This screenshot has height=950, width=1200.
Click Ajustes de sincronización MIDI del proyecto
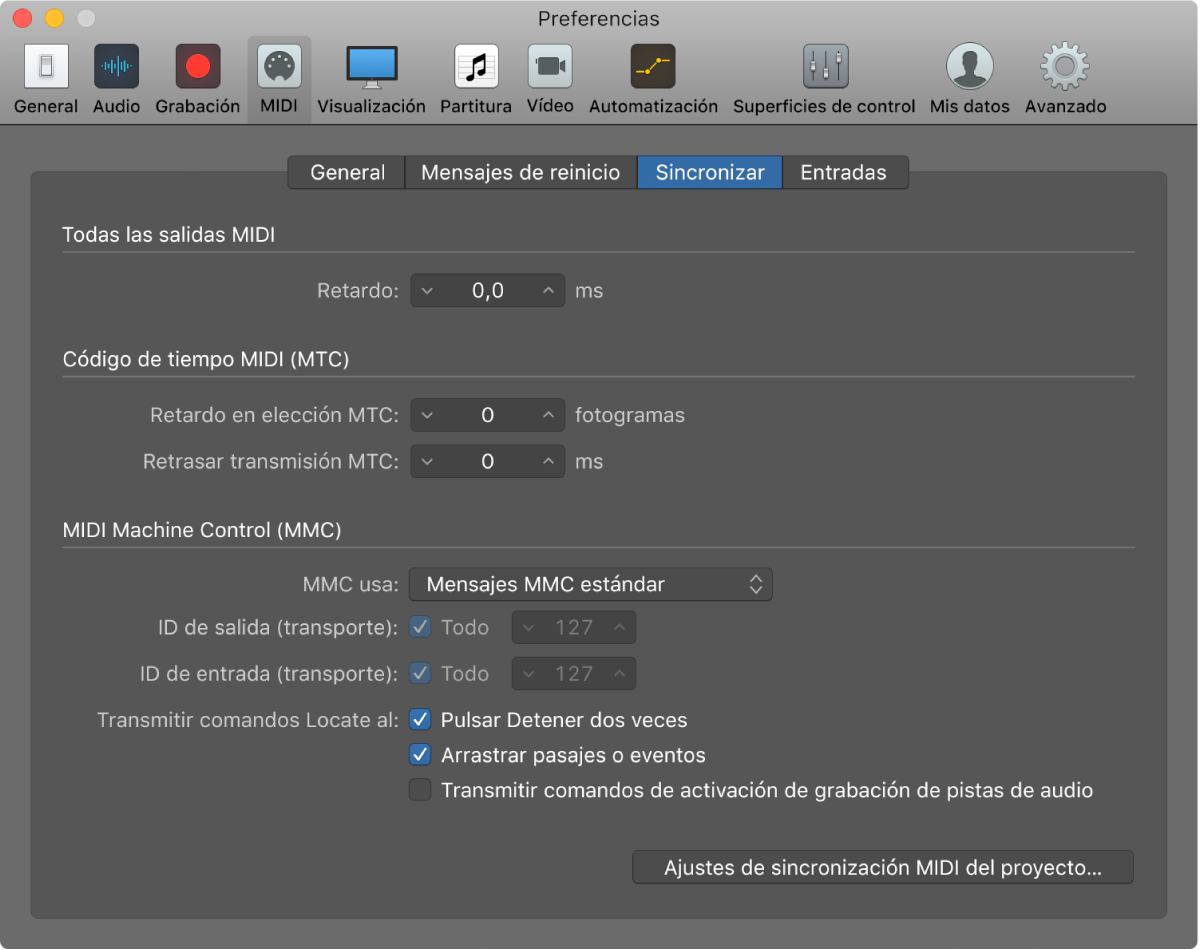[882, 868]
